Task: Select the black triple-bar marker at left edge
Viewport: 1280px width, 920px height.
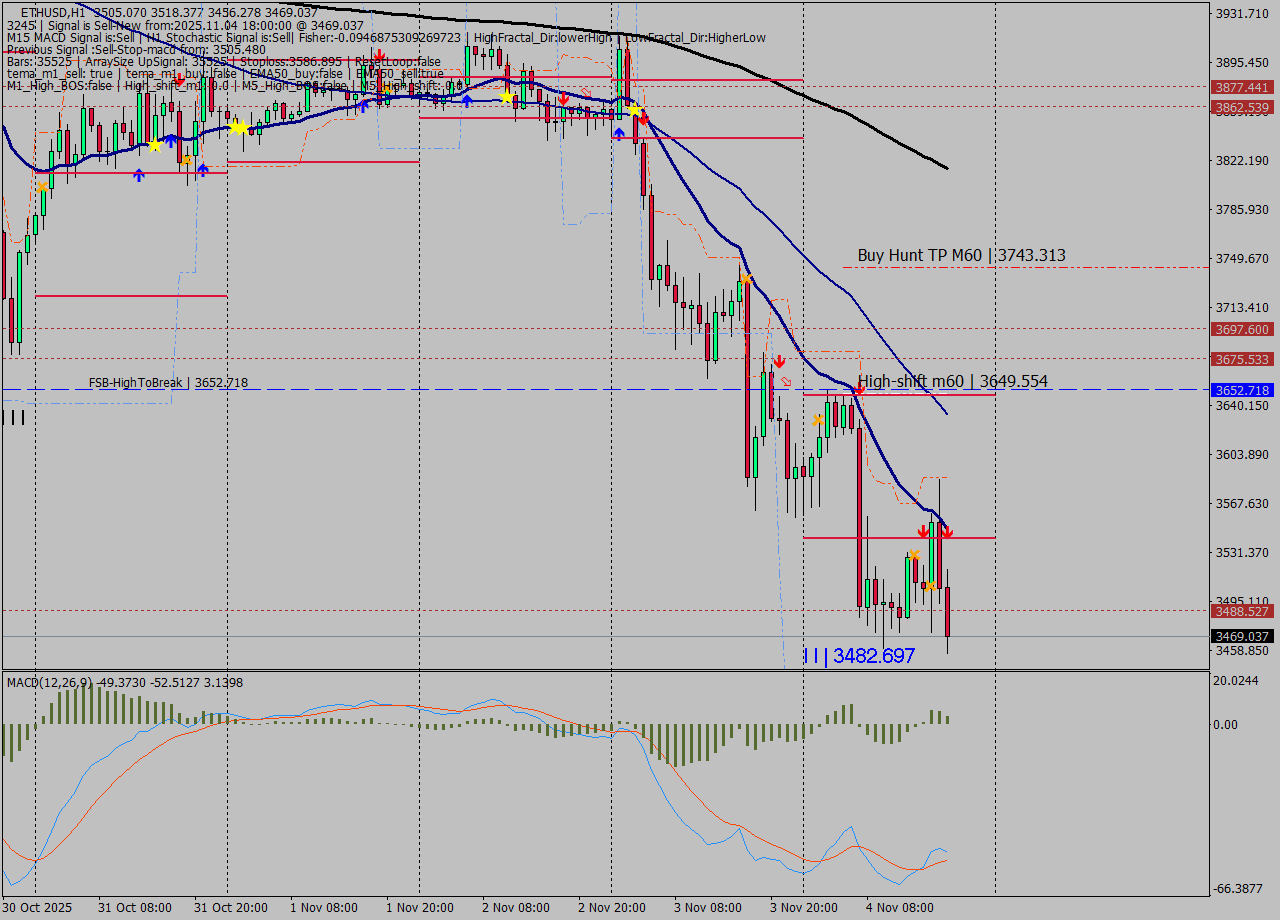Action: pos(14,417)
